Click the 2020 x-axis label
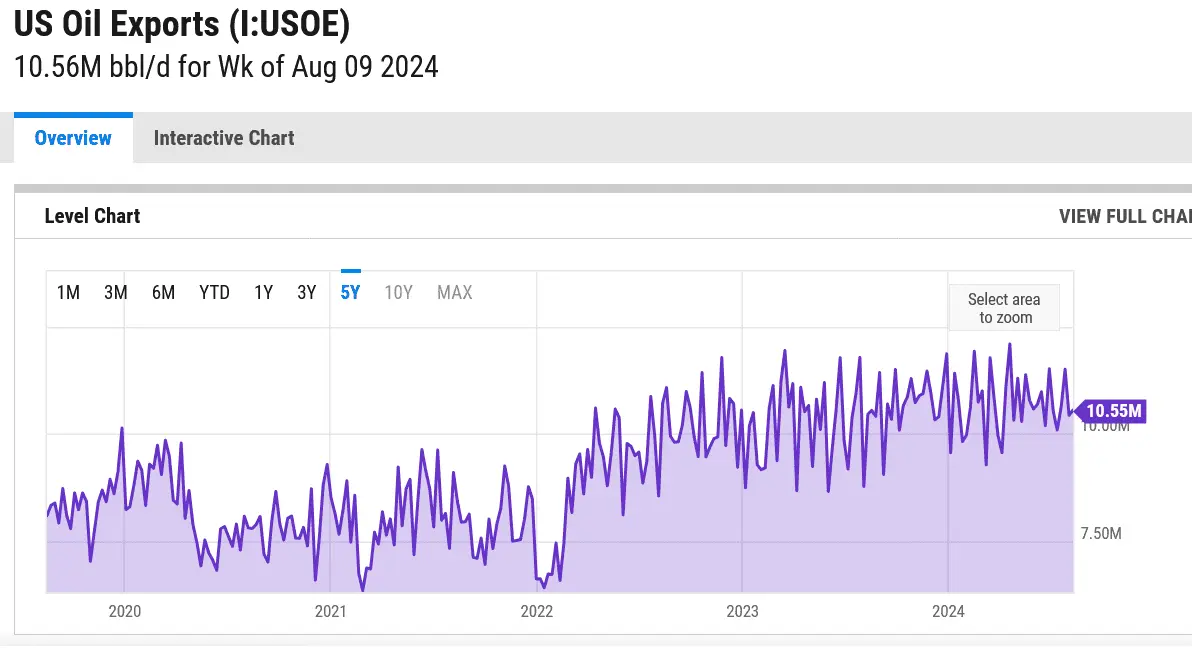Image resolution: width=1192 pixels, height=661 pixels. pos(124,611)
